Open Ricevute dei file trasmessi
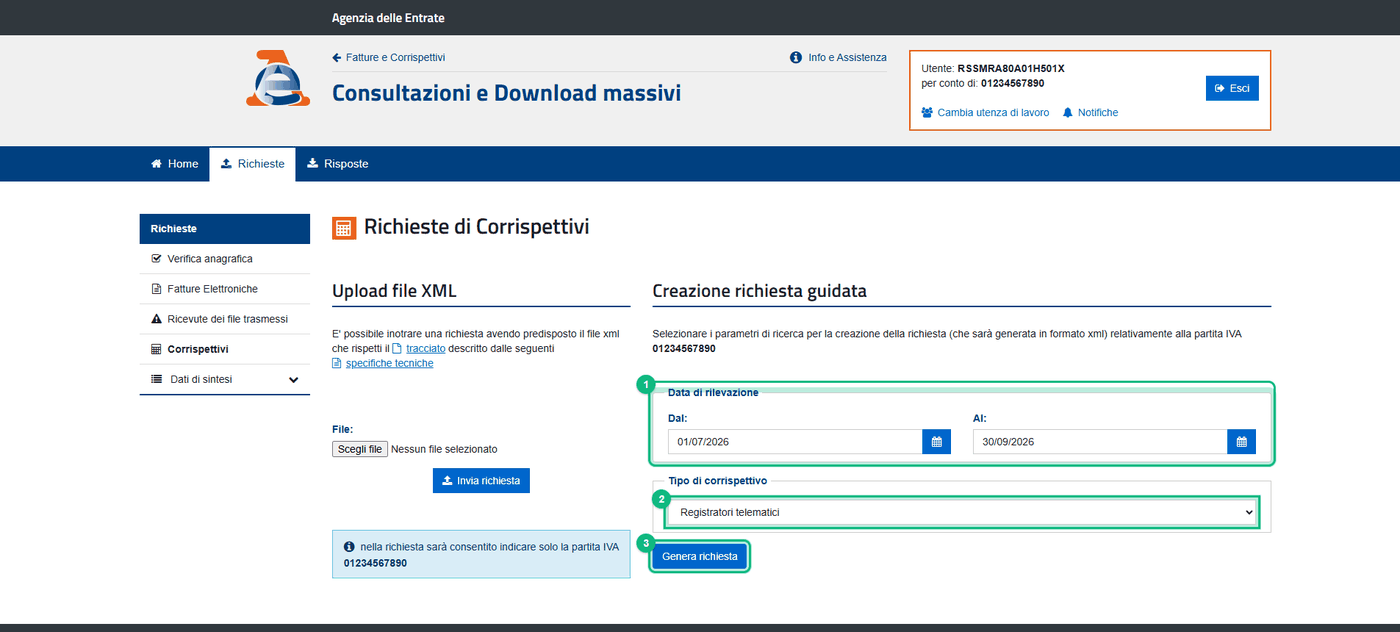The width and height of the screenshot is (1400, 632). point(225,319)
